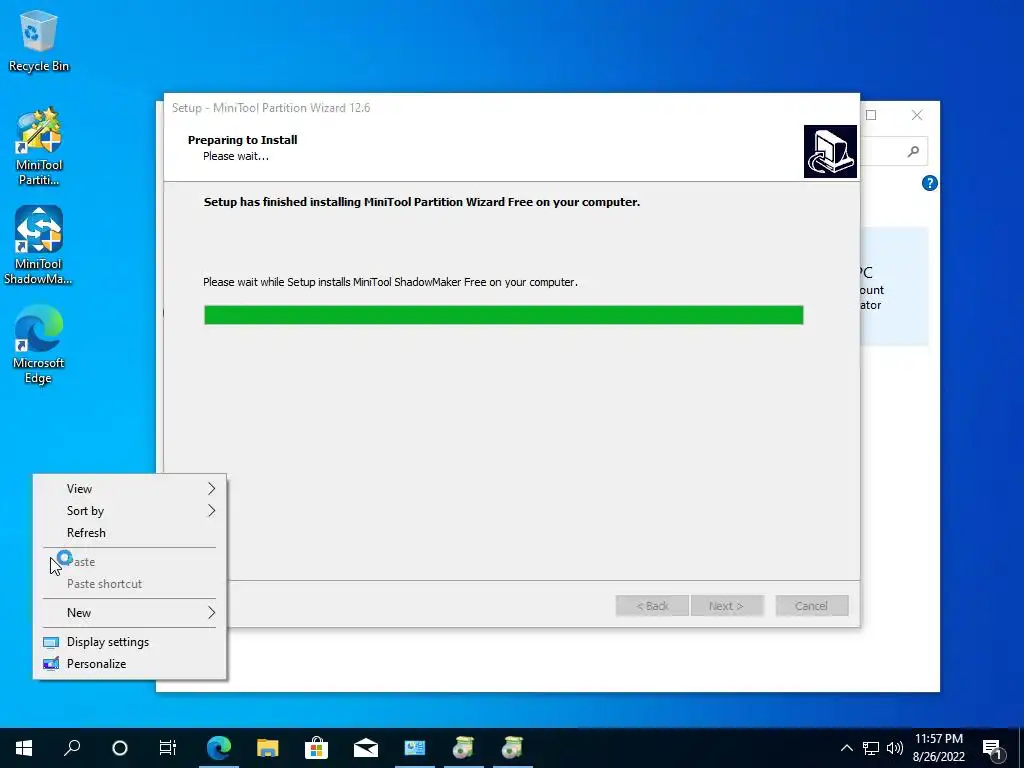Click the installer computer logo in setup header
The image size is (1024, 768).
point(829,151)
